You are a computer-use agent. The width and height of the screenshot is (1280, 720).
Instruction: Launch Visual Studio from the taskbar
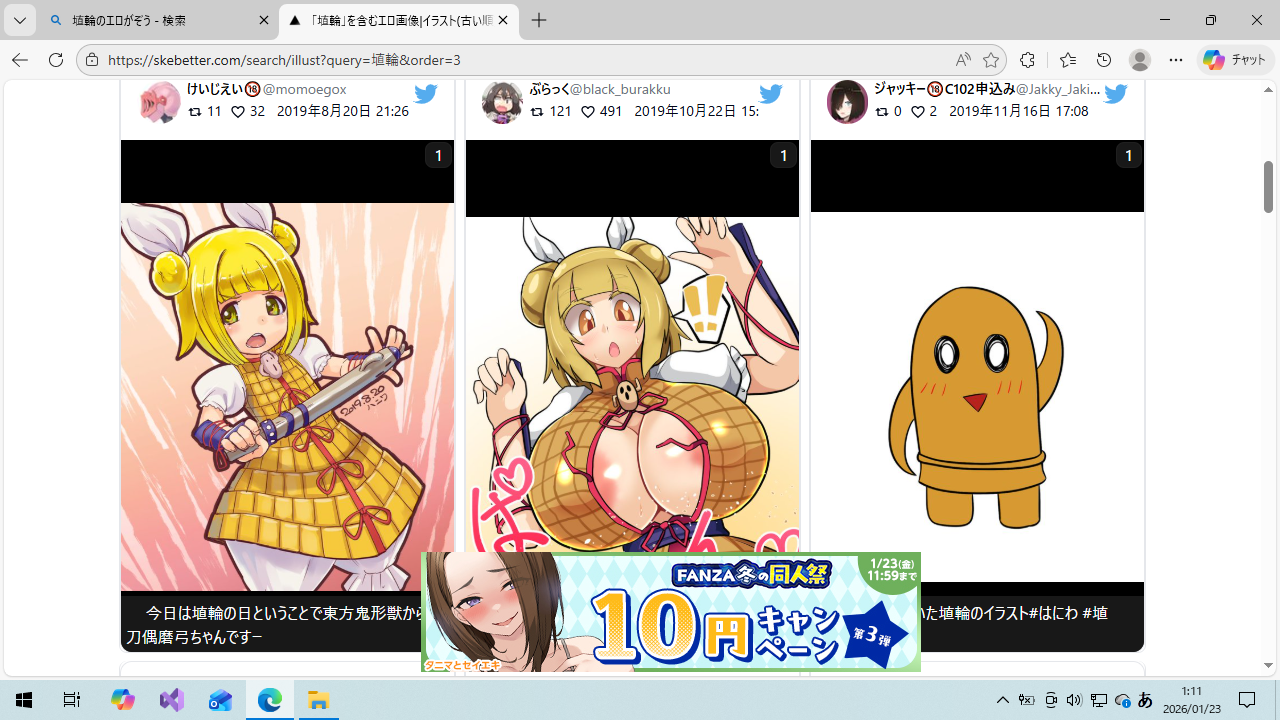[171, 700]
